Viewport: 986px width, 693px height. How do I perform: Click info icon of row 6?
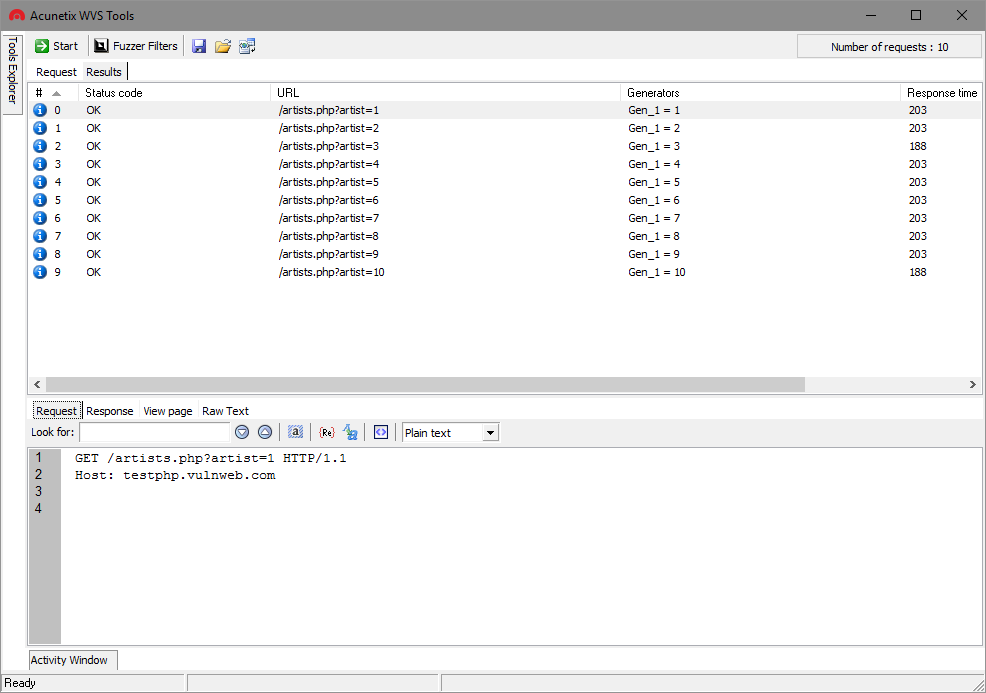tap(40, 218)
